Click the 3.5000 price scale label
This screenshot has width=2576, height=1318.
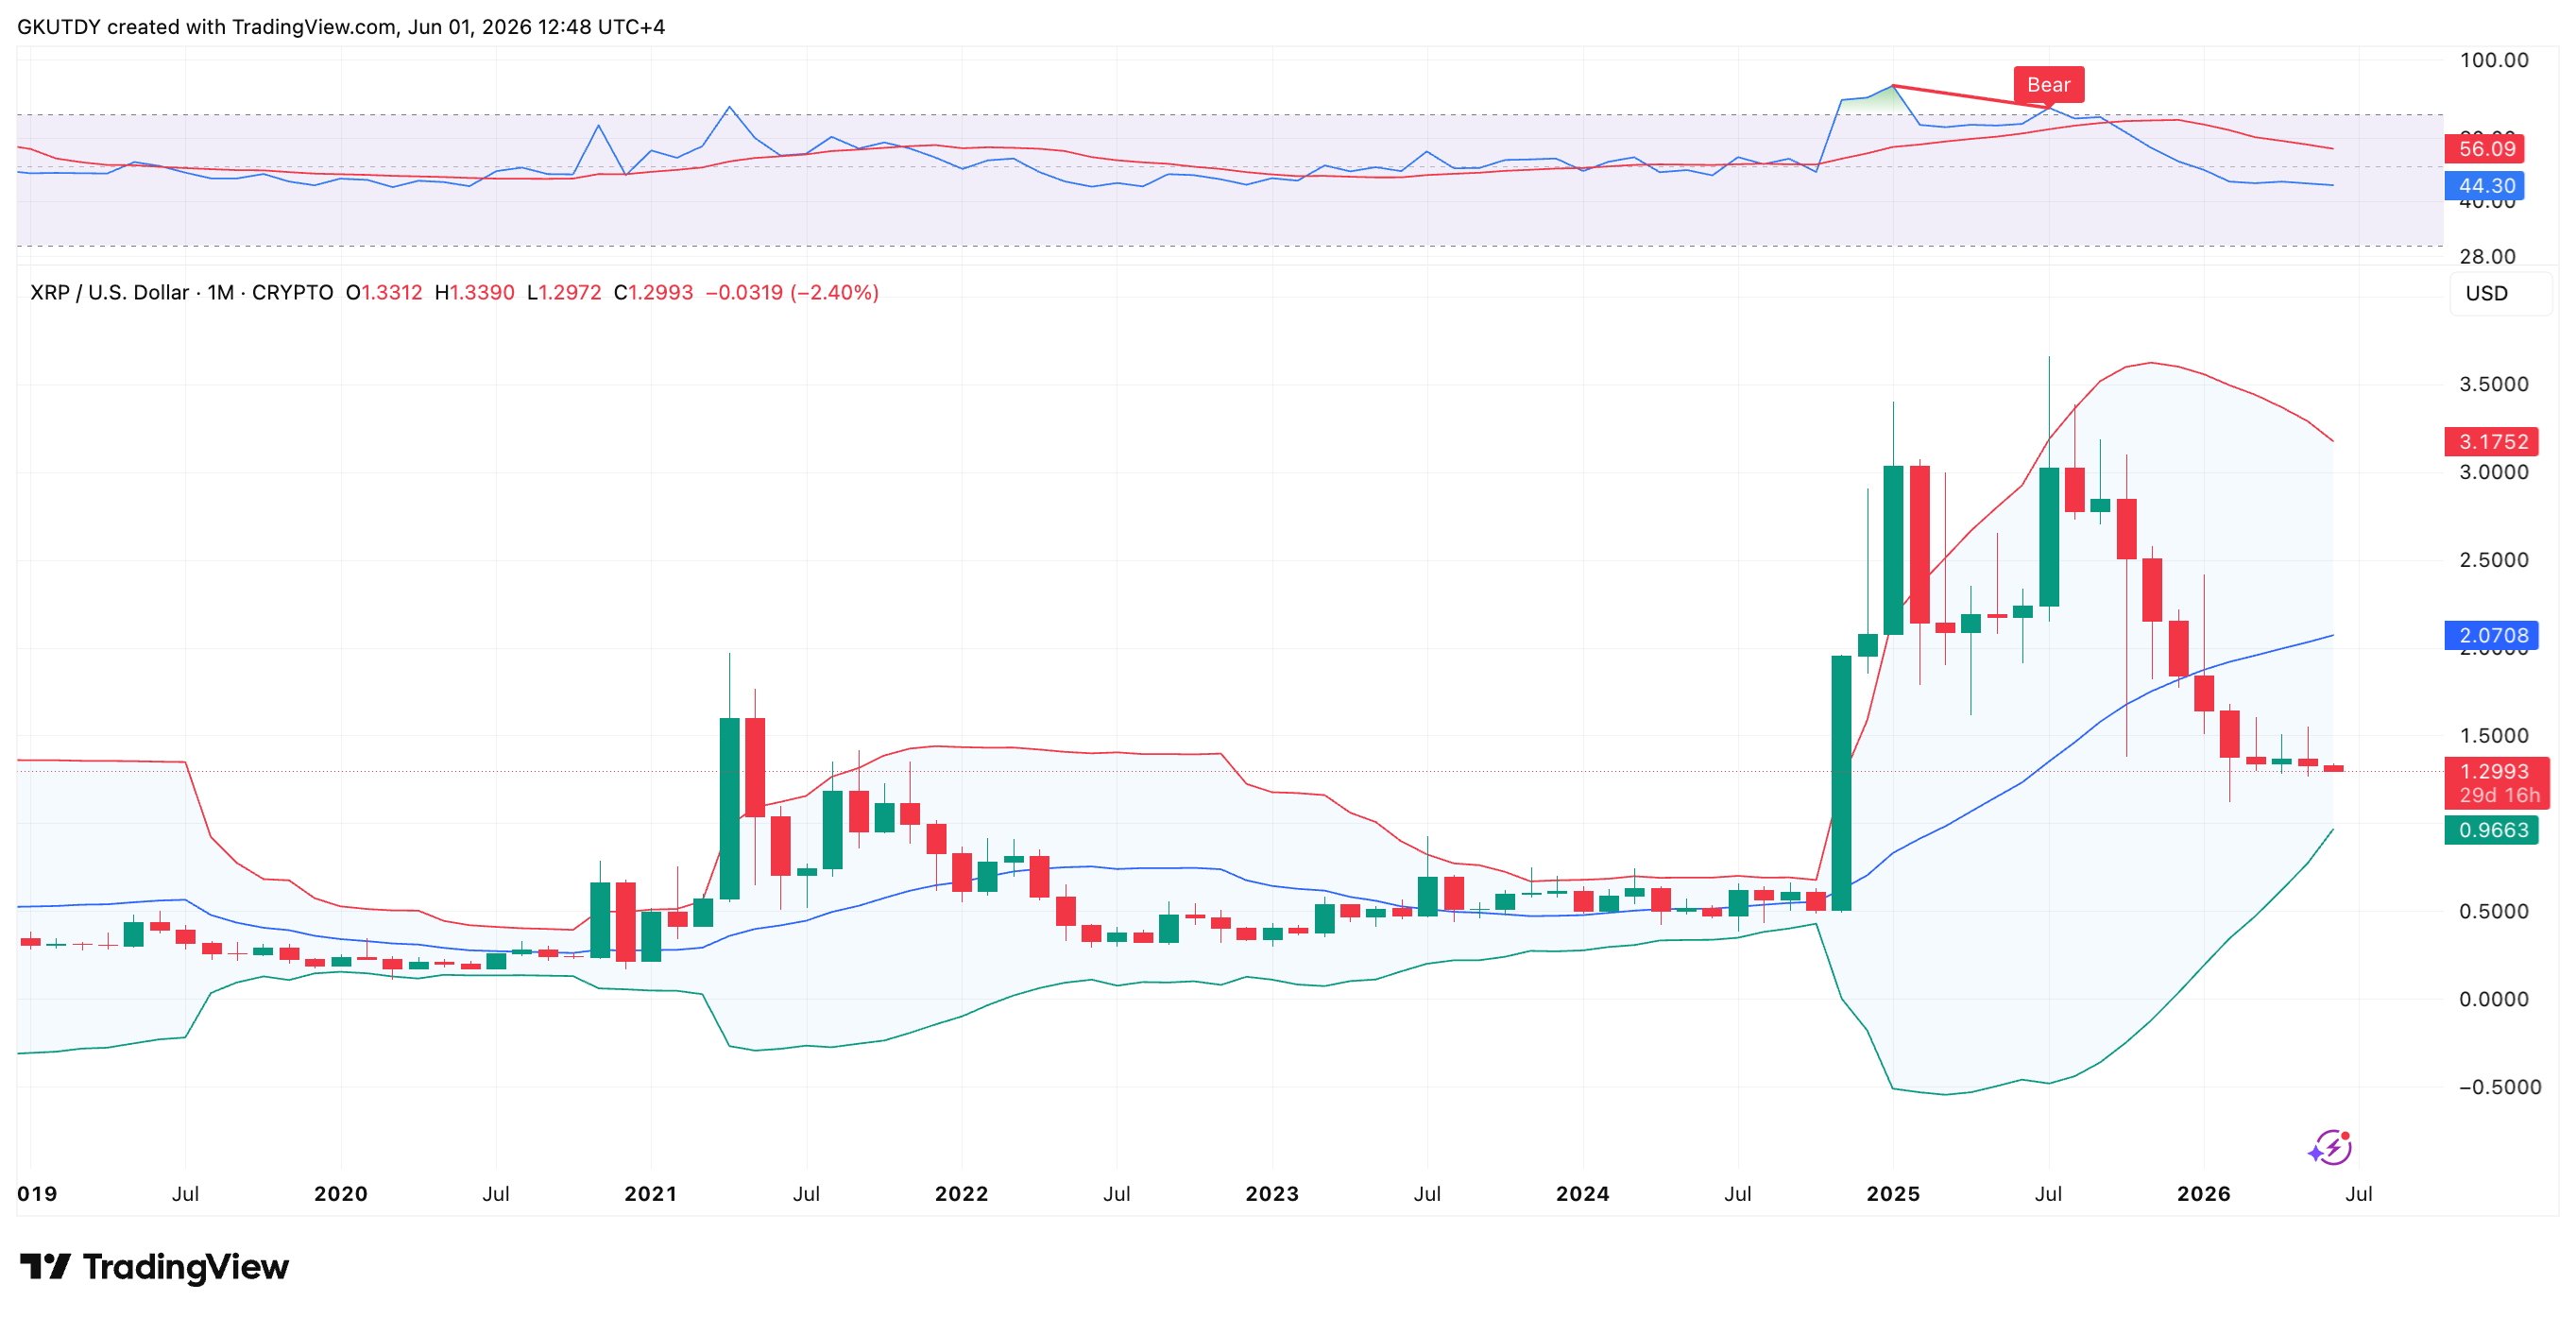pos(2494,385)
